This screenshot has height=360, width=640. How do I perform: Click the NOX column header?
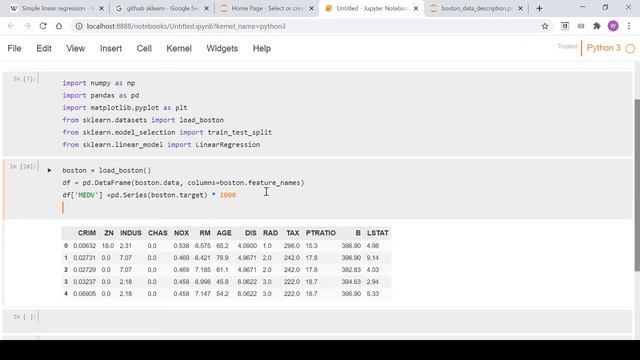click(181, 233)
